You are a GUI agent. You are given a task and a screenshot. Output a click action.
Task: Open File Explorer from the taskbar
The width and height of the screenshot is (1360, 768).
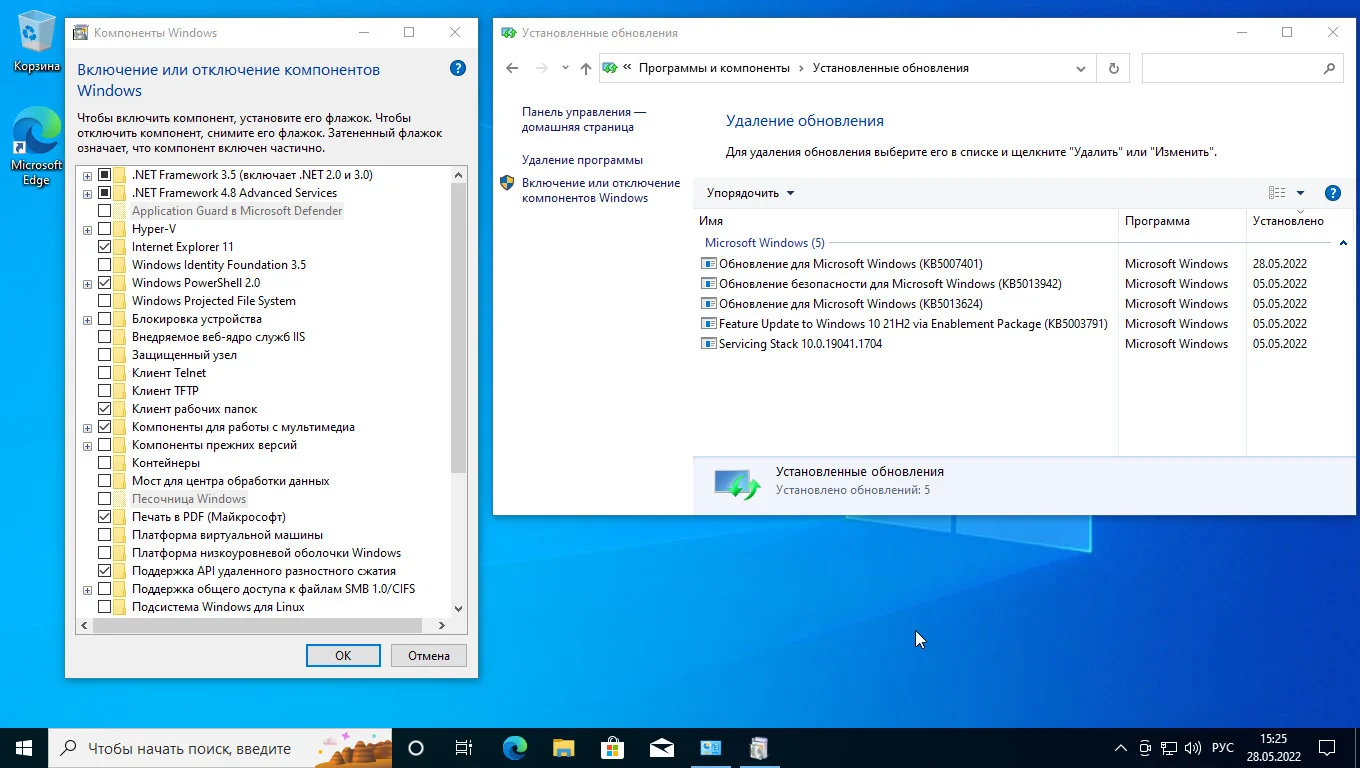[x=563, y=748]
